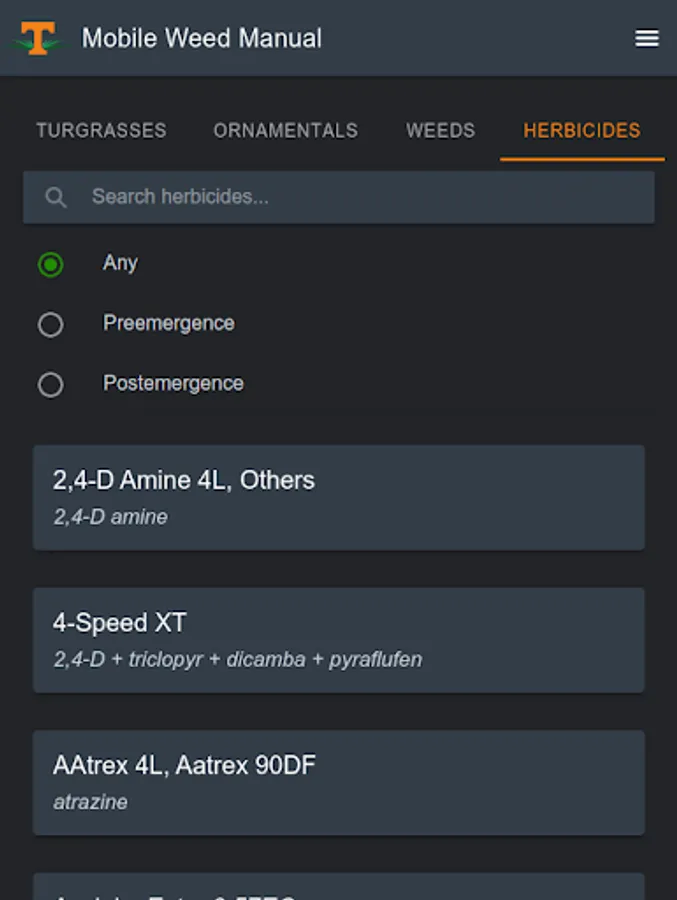Focus the Search herbicides field
Image resolution: width=677 pixels, height=900 pixels.
[x=360, y=197]
